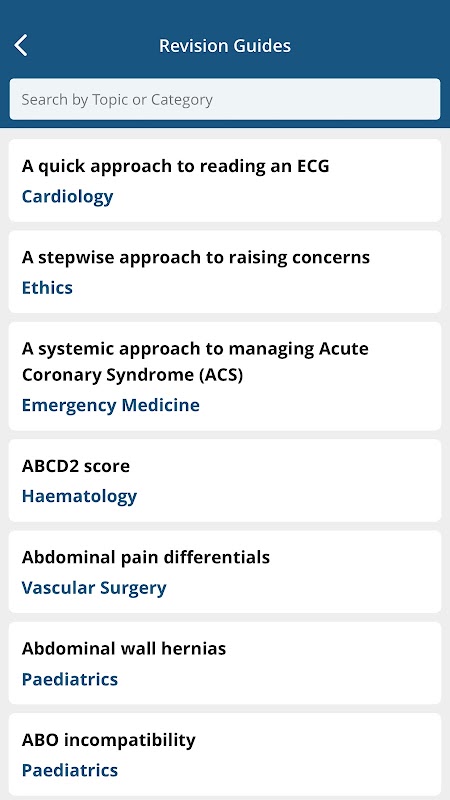Image resolution: width=450 pixels, height=800 pixels.
Task: Tap the raising concerns card's empty area
Action: 306,288
